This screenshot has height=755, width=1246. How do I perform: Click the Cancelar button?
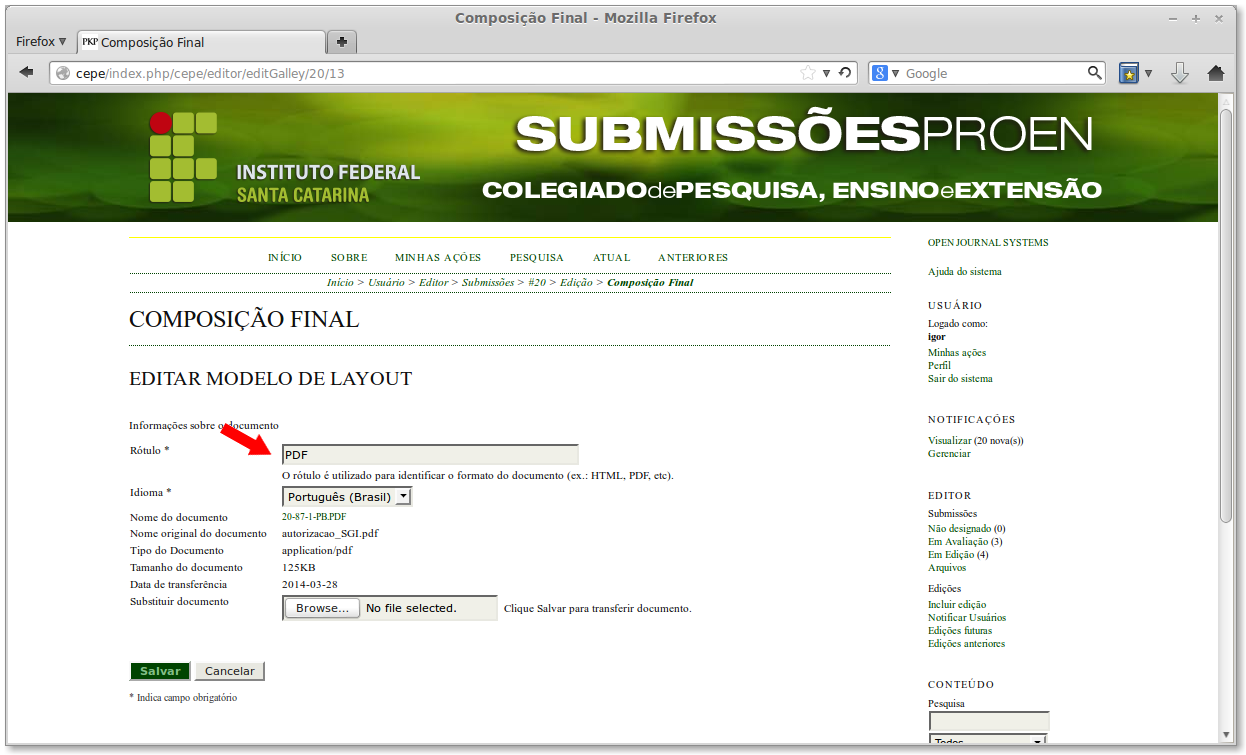[x=230, y=671]
